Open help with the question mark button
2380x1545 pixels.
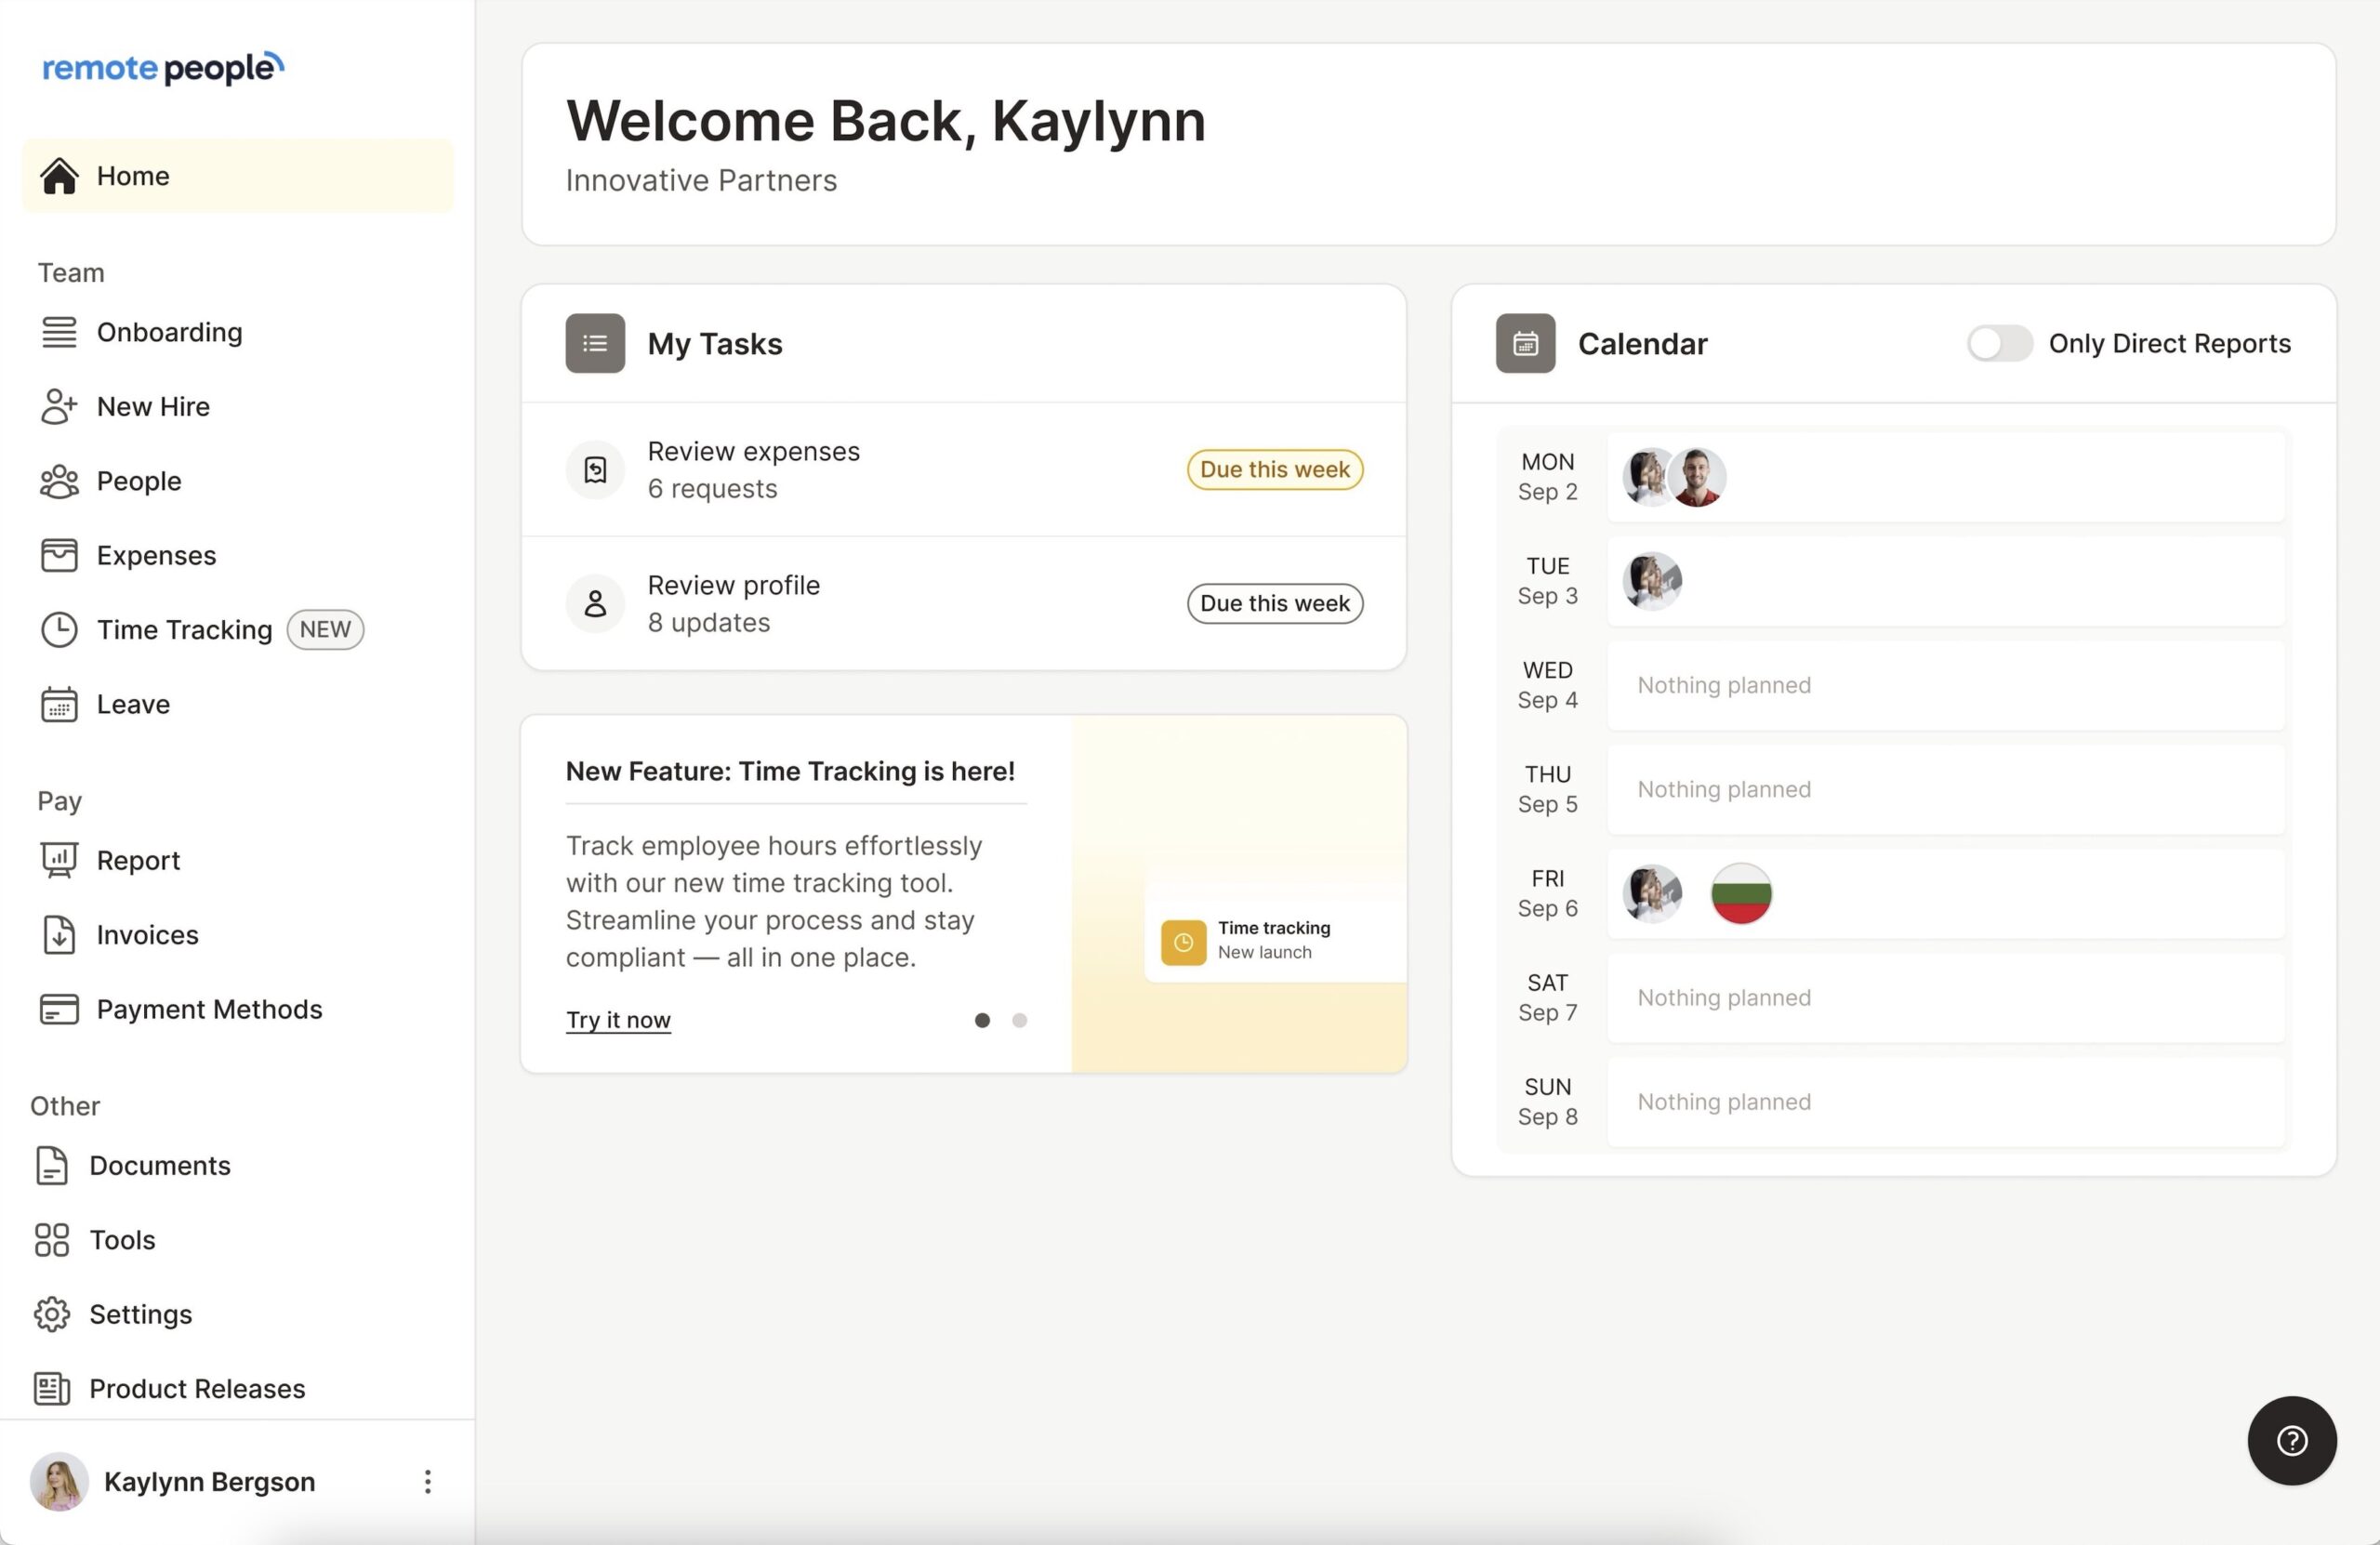[2291, 1440]
